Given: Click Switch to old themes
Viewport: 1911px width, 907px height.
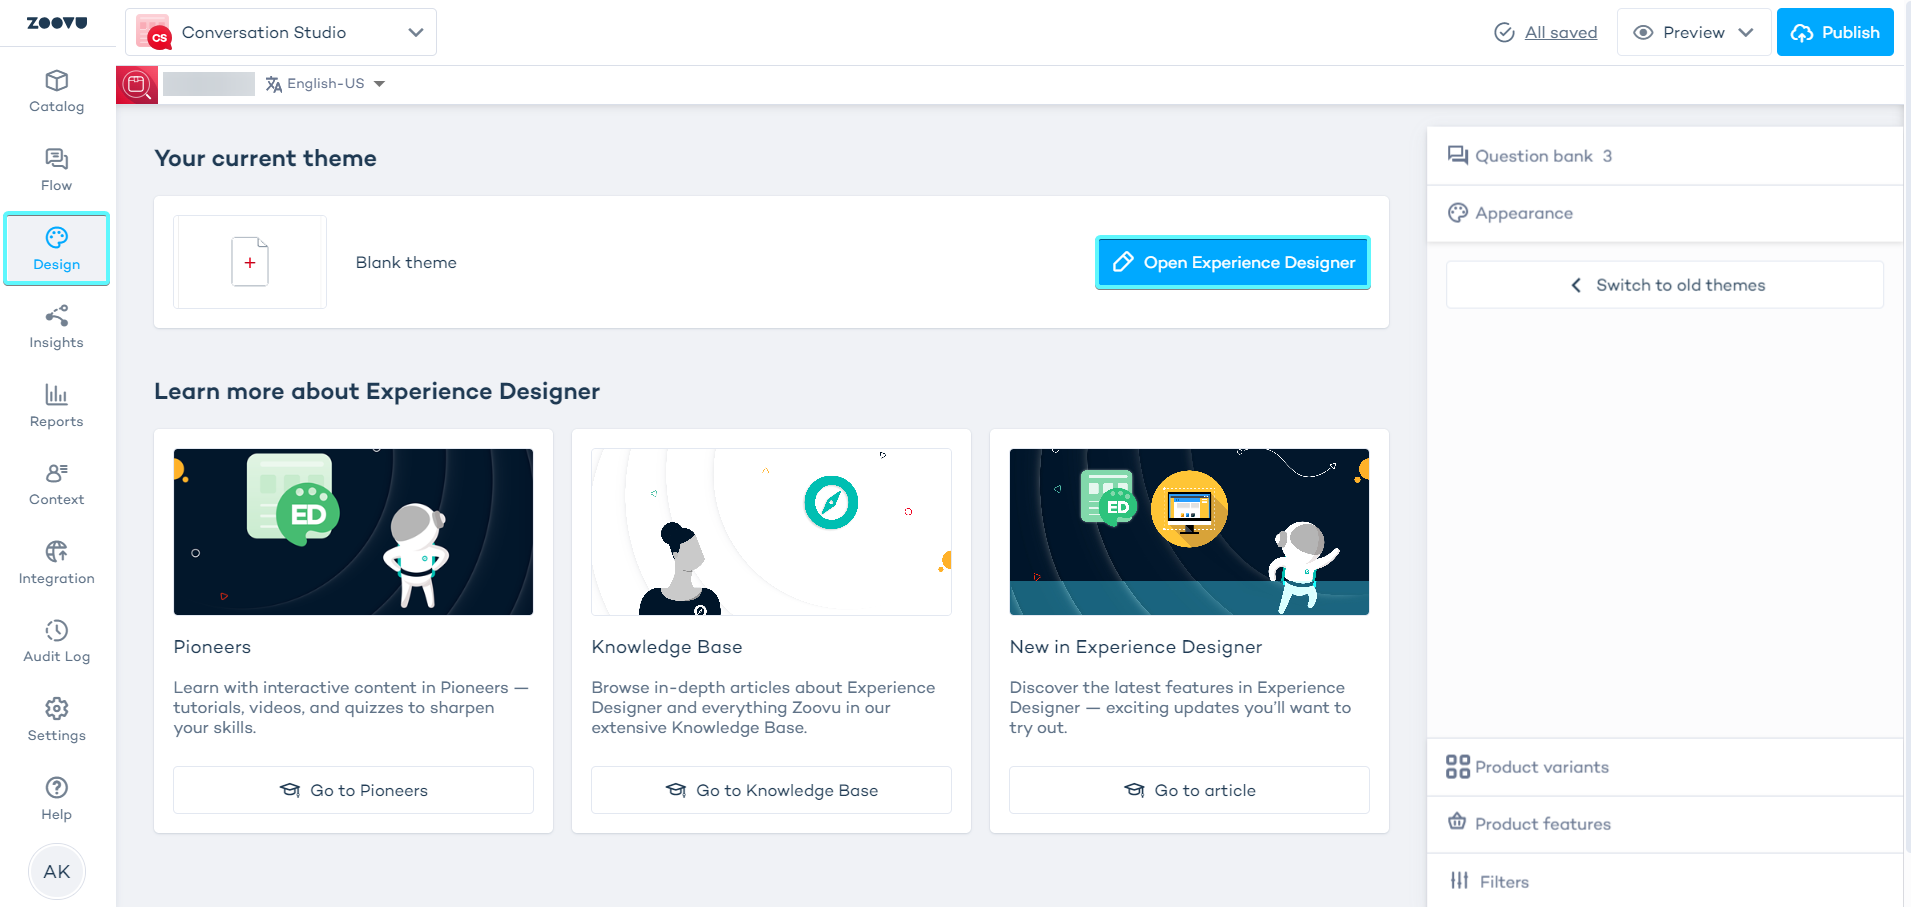Looking at the screenshot, I should click(1663, 284).
